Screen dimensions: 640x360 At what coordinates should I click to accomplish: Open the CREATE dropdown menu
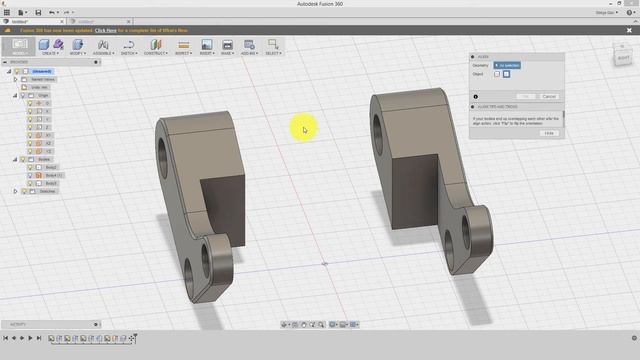[50, 53]
